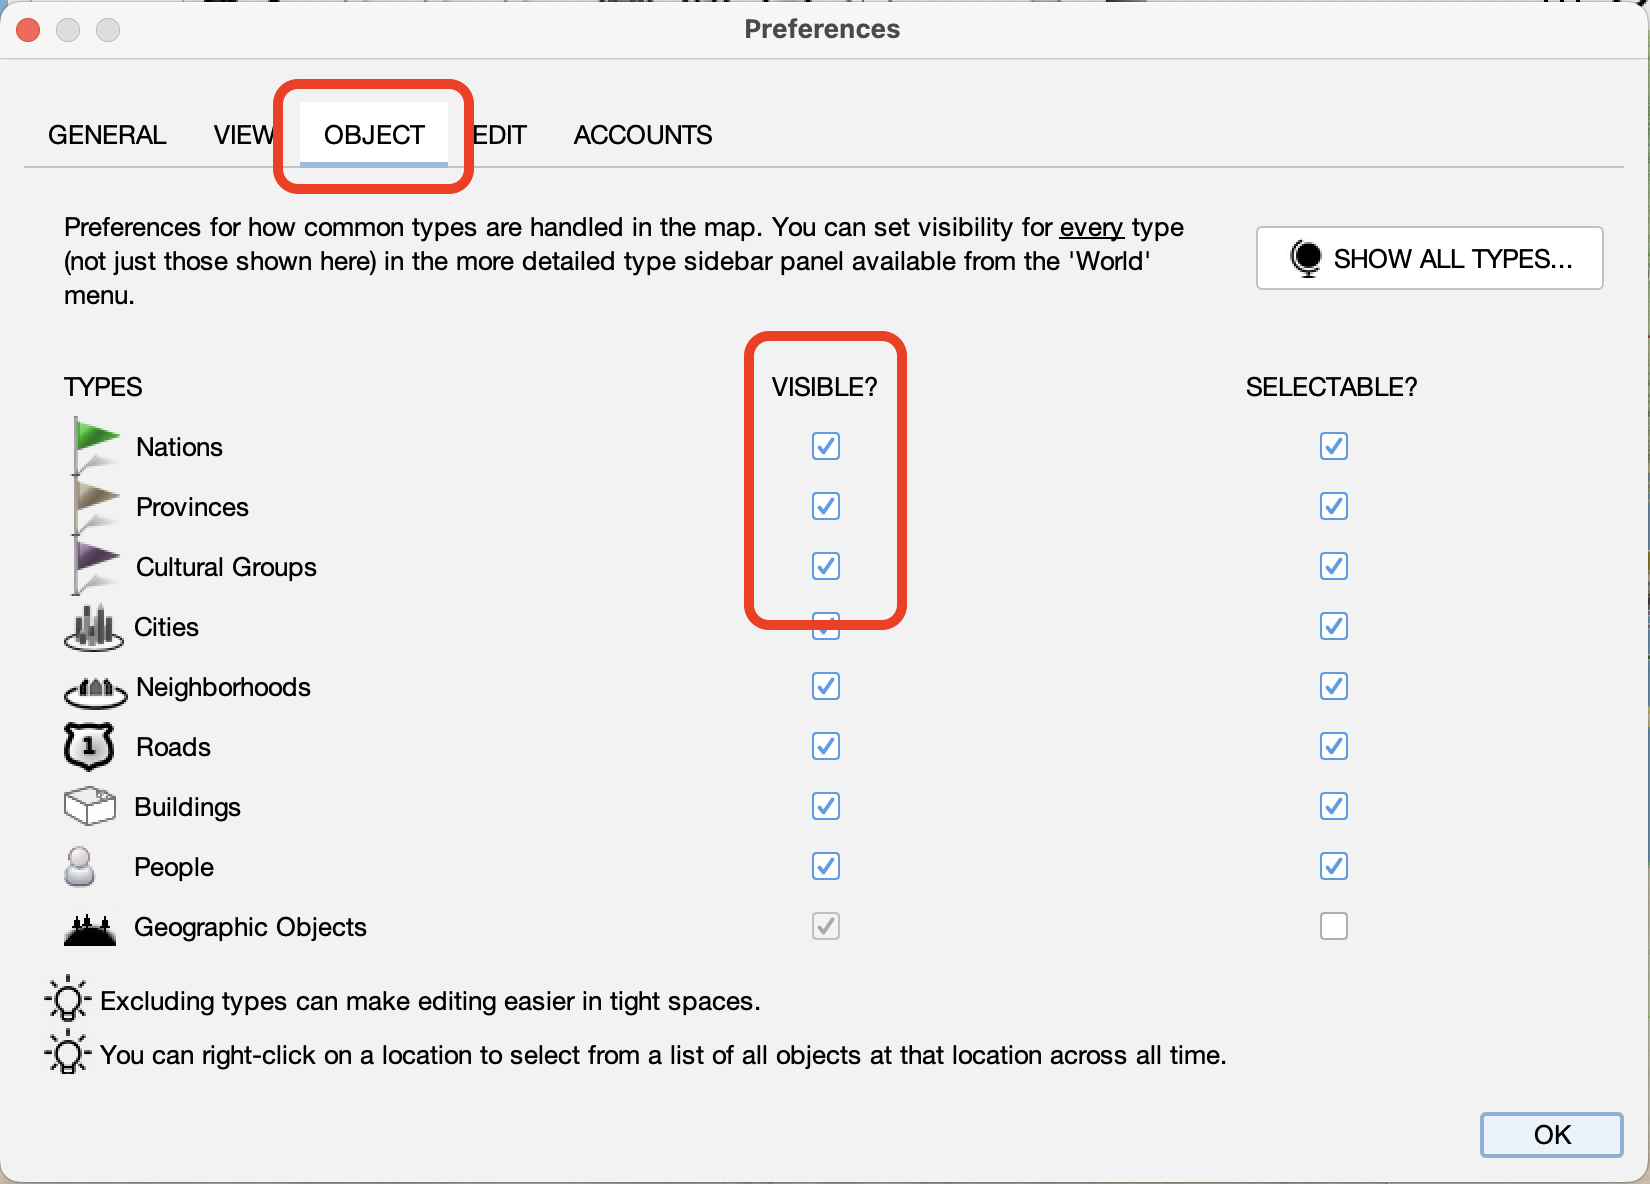Image resolution: width=1650 pixels, height=1184 pixels.
Task: Enable Geographic Objects selectable checkbox
Action: [1333, 926]
